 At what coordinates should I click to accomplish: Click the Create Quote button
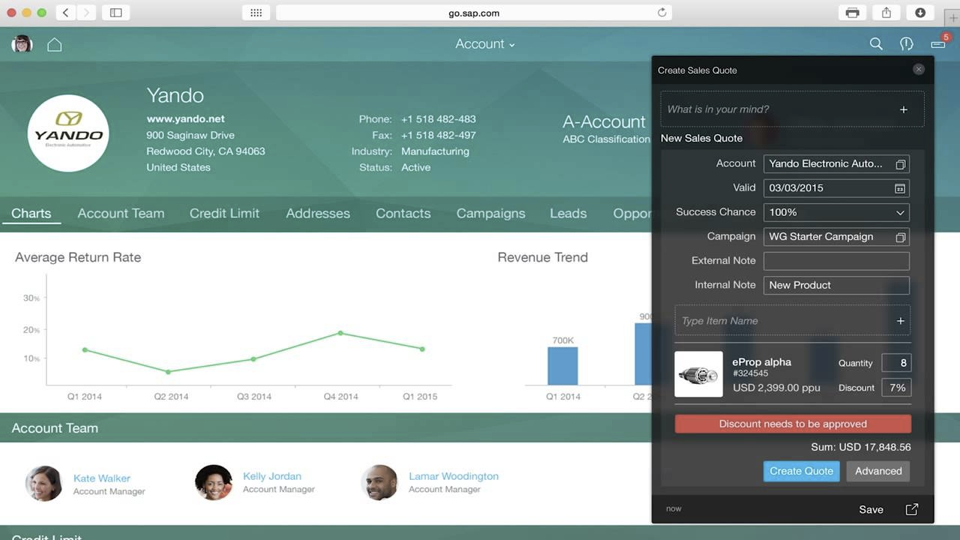pos(801,471)
